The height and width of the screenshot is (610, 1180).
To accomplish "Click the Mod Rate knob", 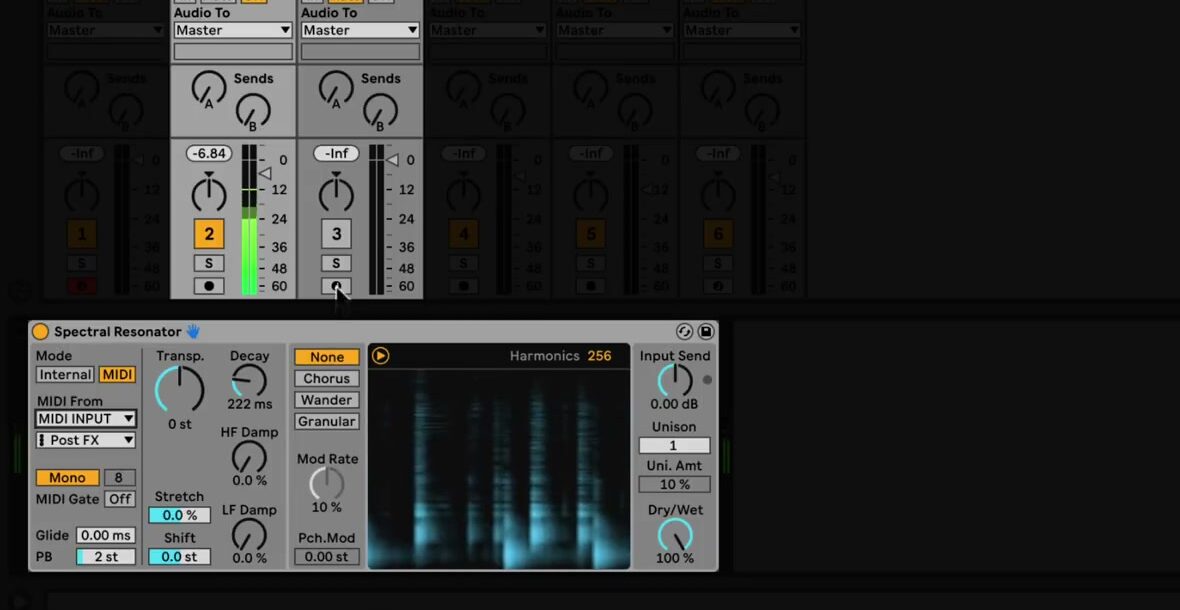I will tap(327, 484).
